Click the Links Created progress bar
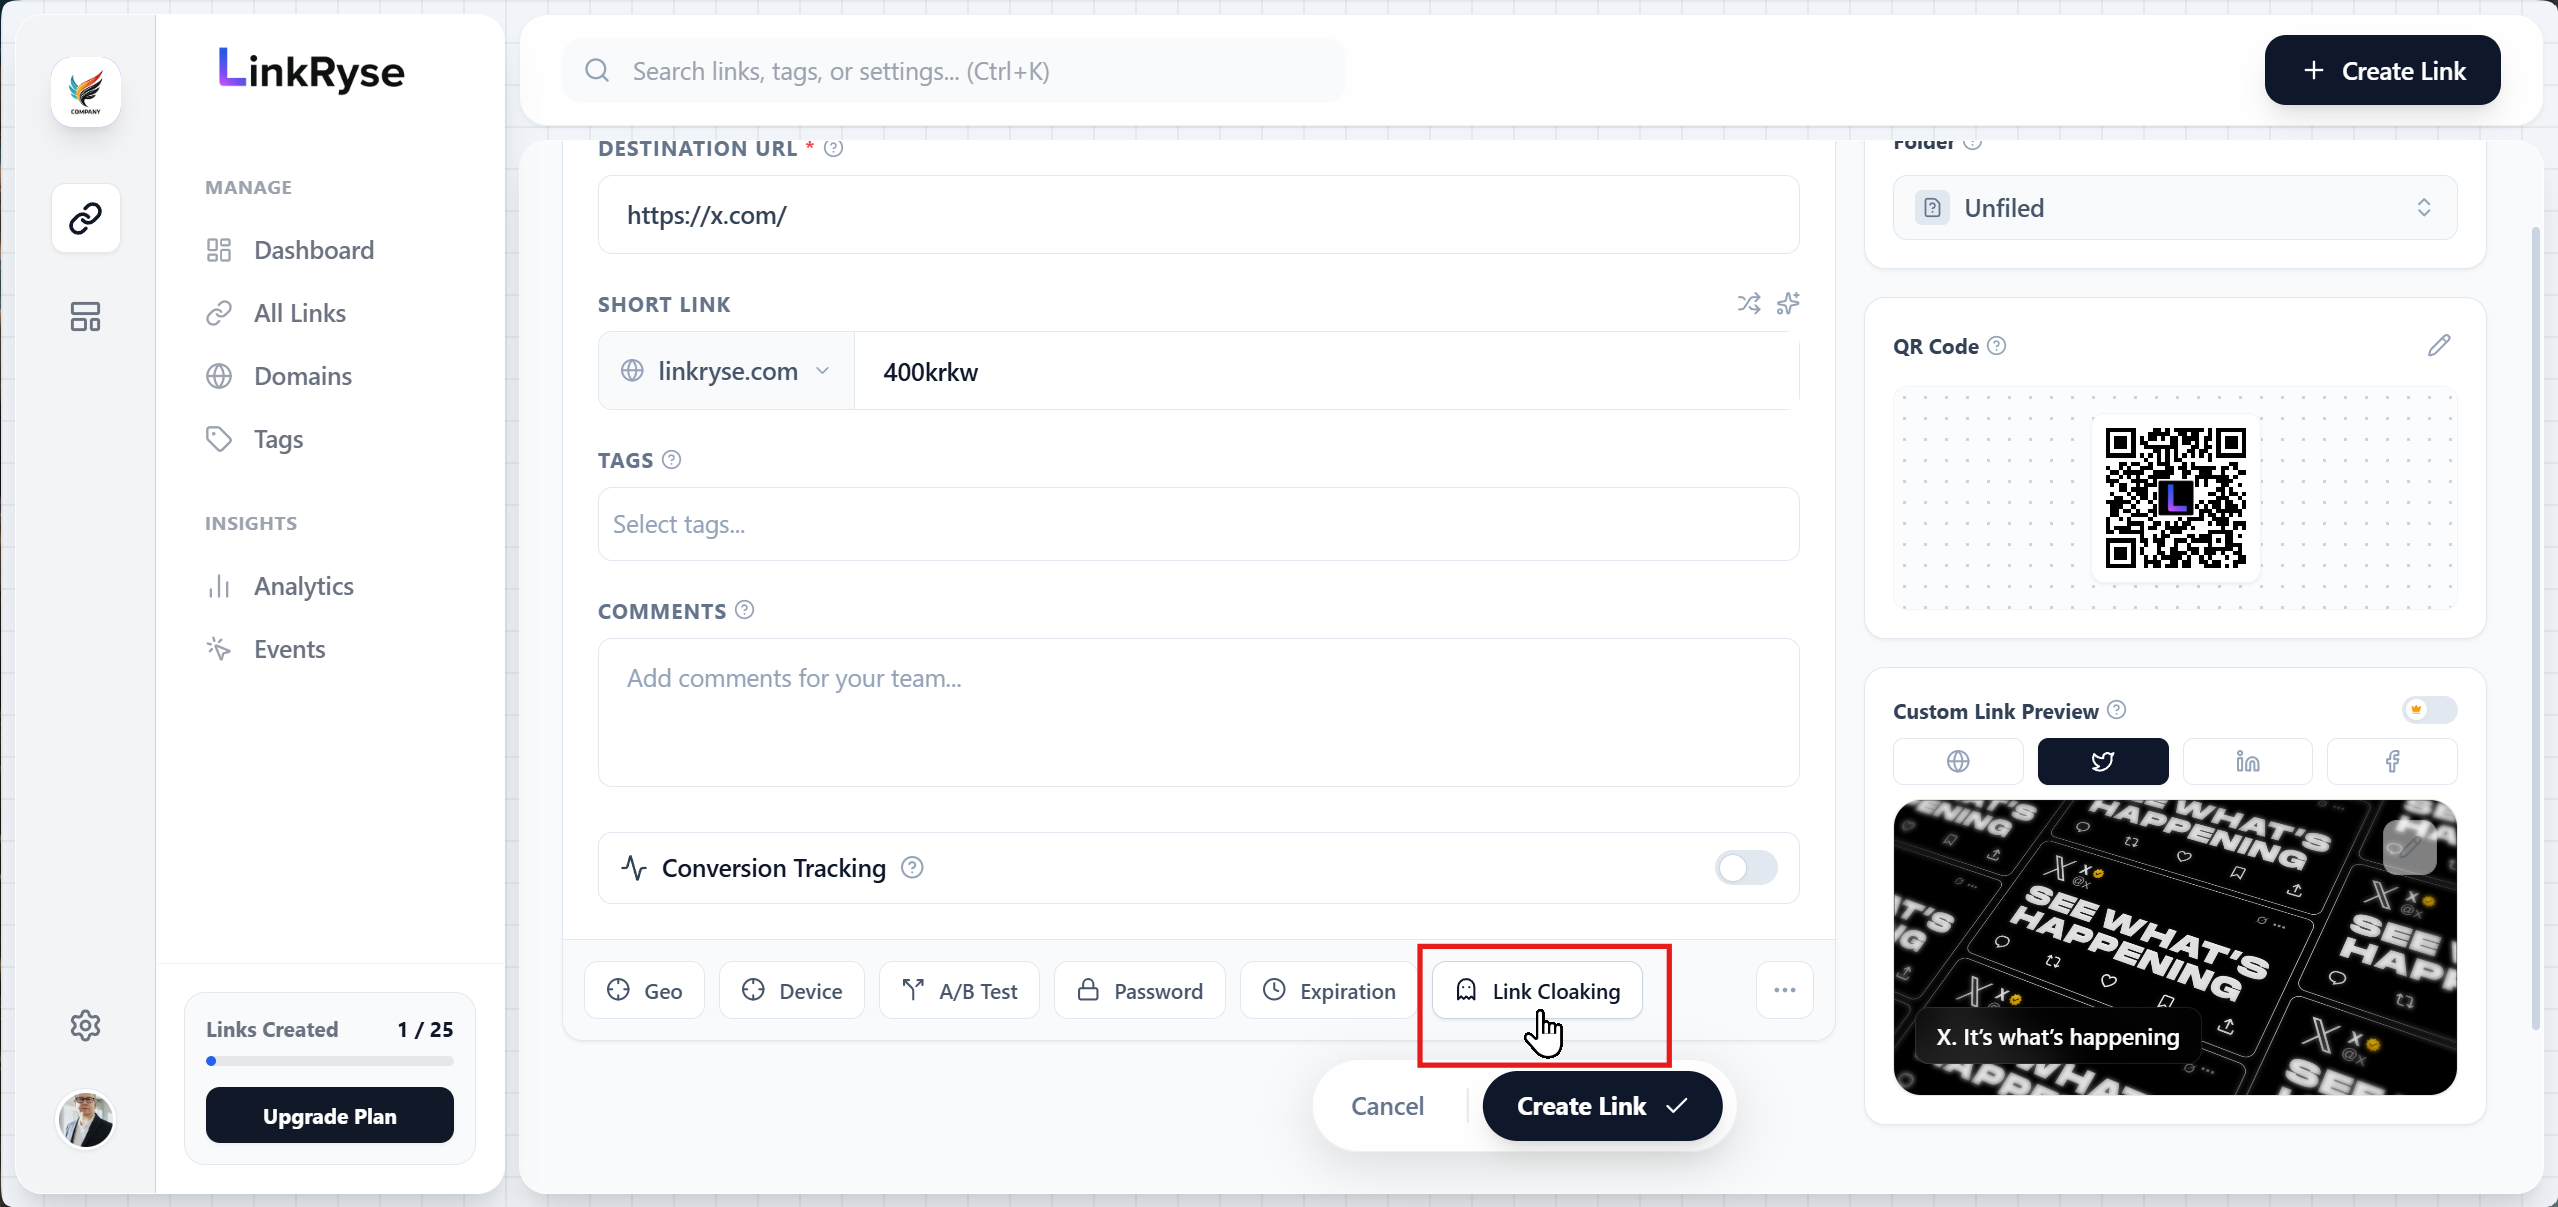Image resolution: width=2558 pixels, height=1207 pixels. click(x=330, y=1062)
